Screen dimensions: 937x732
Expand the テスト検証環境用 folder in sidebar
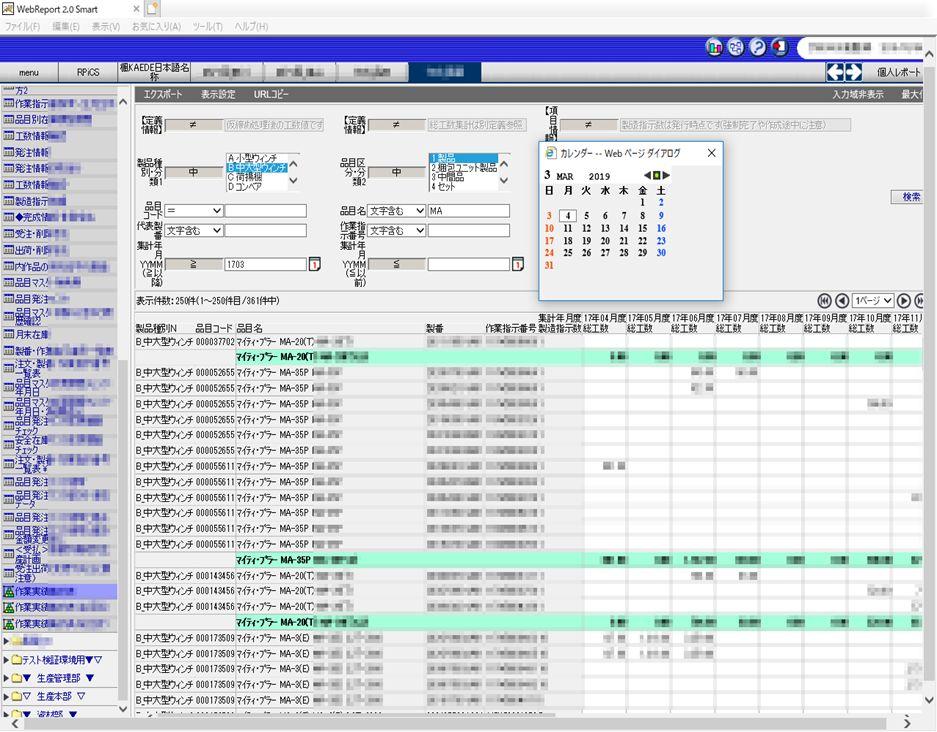(7, 660)
